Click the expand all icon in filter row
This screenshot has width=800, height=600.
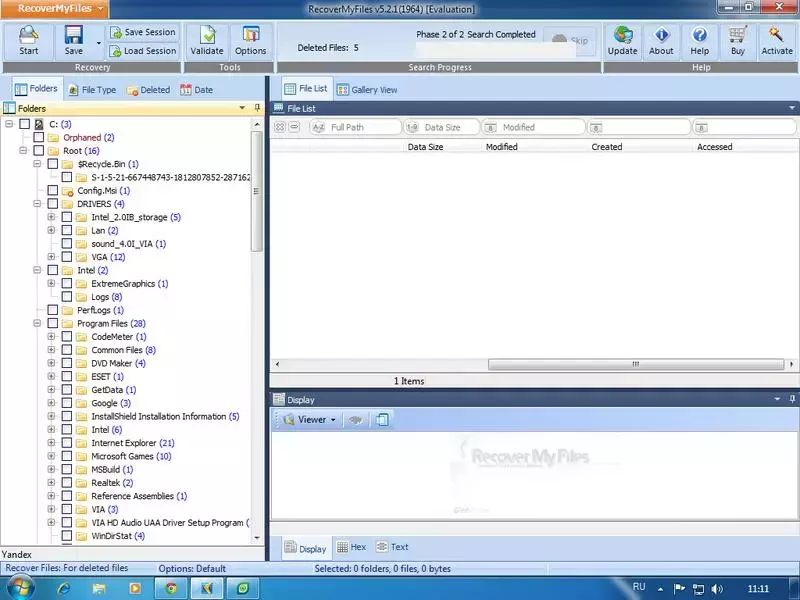280,127
